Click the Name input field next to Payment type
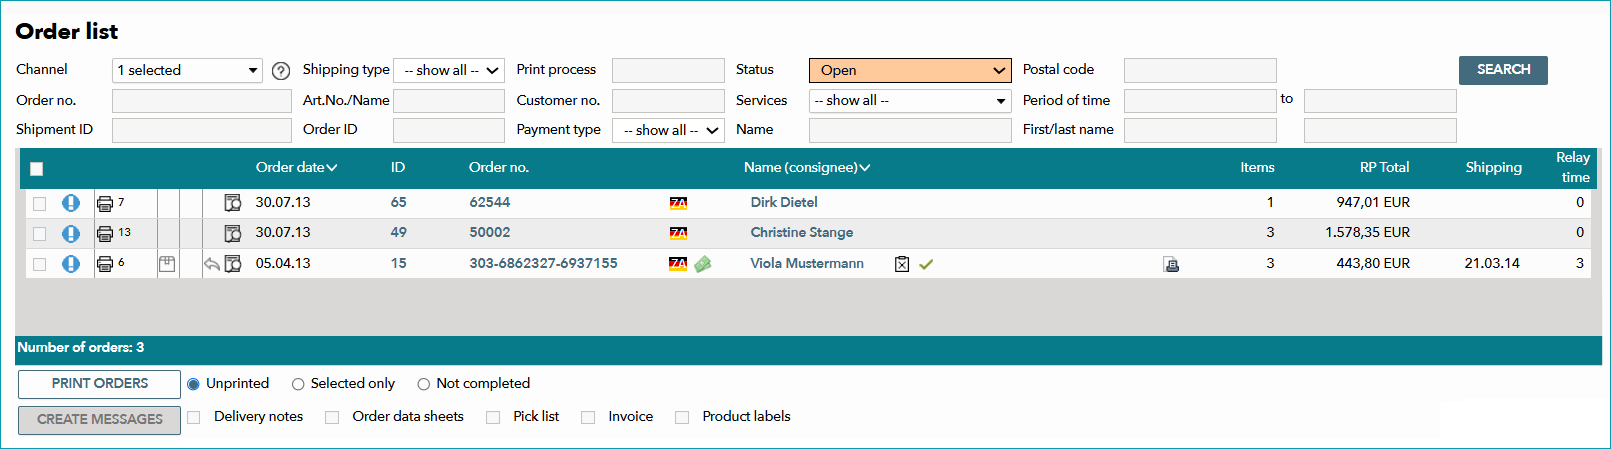Image resolution: width=1611 pixels, height=449 pixels. point(910,130)
